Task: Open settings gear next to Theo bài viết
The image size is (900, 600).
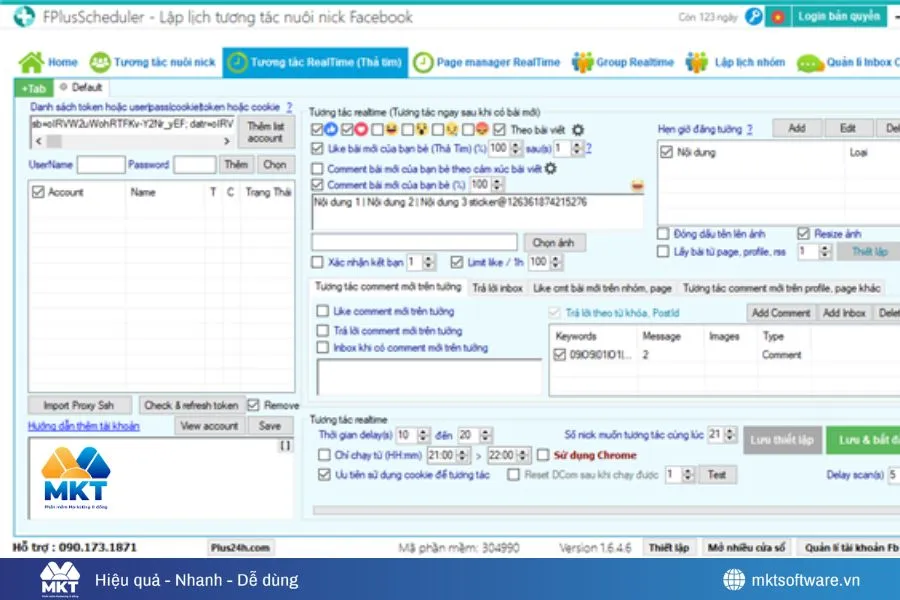Action: [578, 130]
